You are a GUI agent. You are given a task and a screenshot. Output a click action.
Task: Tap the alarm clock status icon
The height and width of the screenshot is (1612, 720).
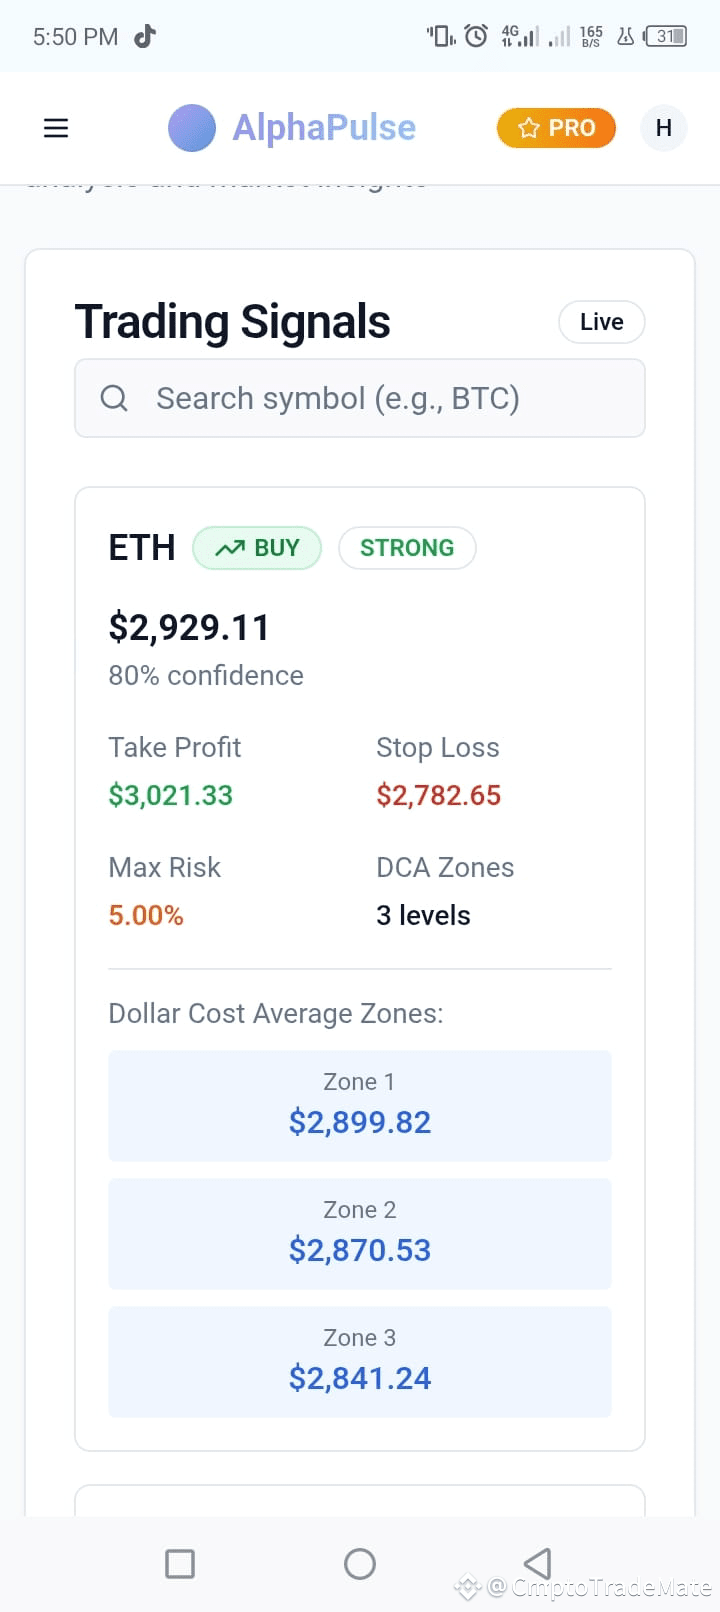click(477, 36)
